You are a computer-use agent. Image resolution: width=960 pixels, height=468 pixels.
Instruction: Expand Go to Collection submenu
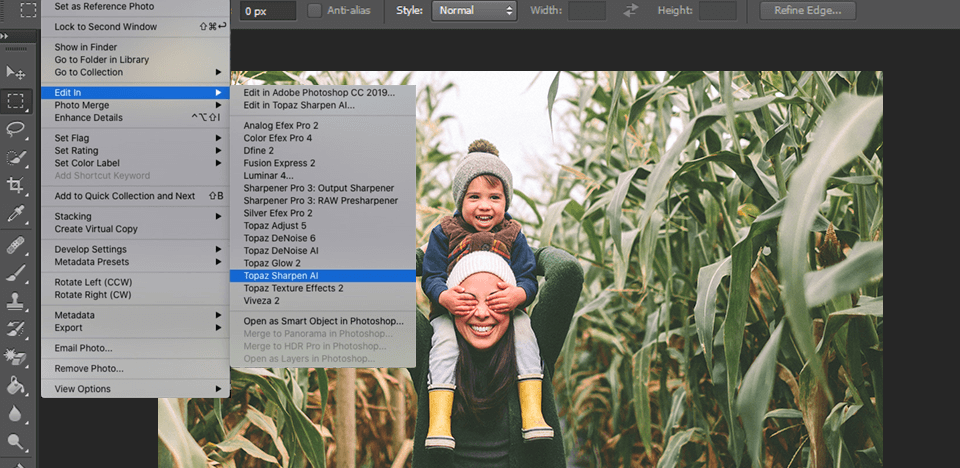(135, 72)
